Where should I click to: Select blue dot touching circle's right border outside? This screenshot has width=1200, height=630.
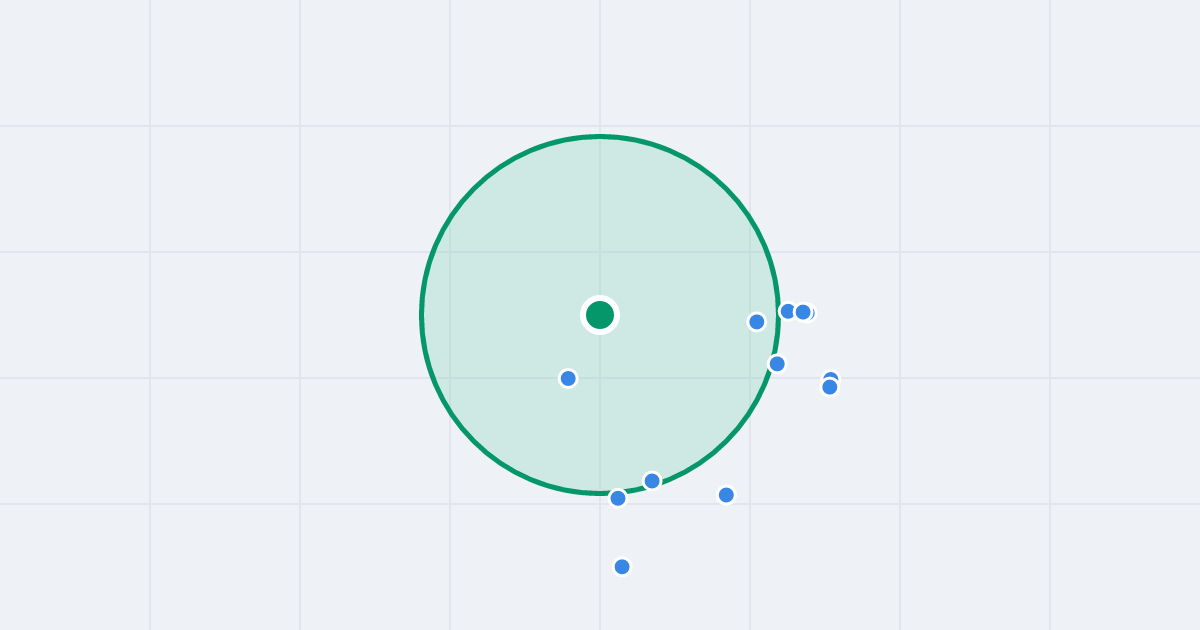click(786, 311)
